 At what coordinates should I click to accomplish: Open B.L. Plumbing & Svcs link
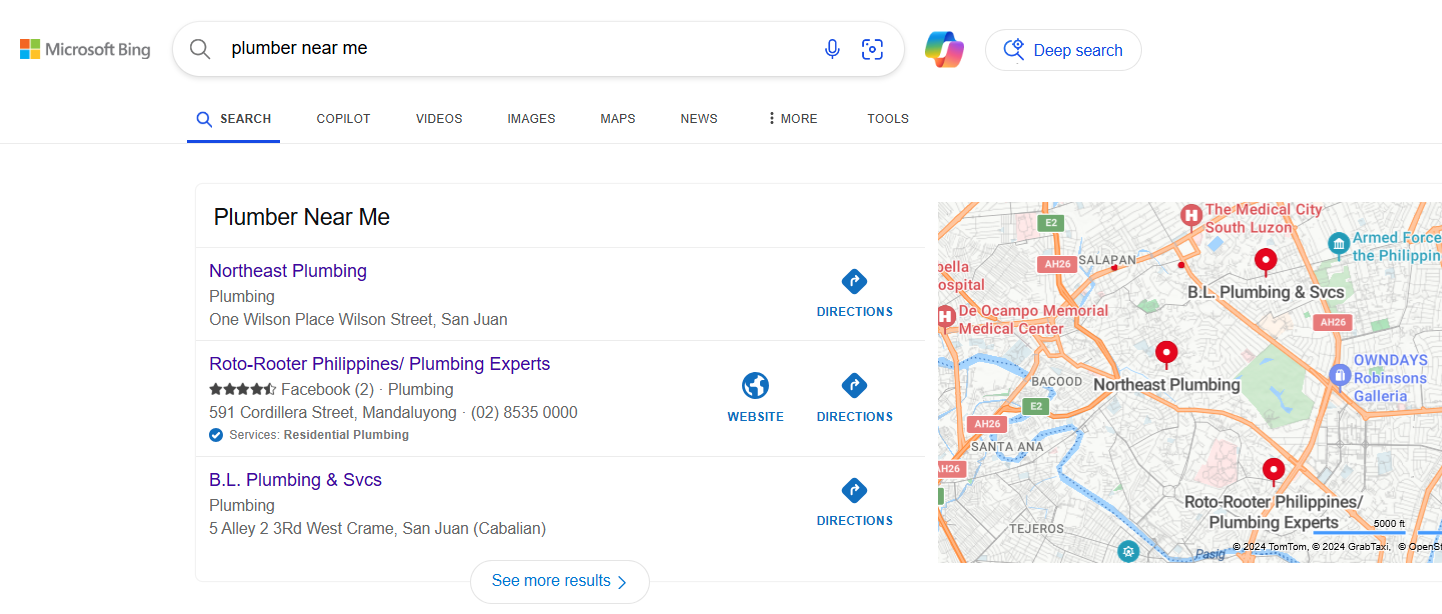pyautogui.click(x=295, y=480)
